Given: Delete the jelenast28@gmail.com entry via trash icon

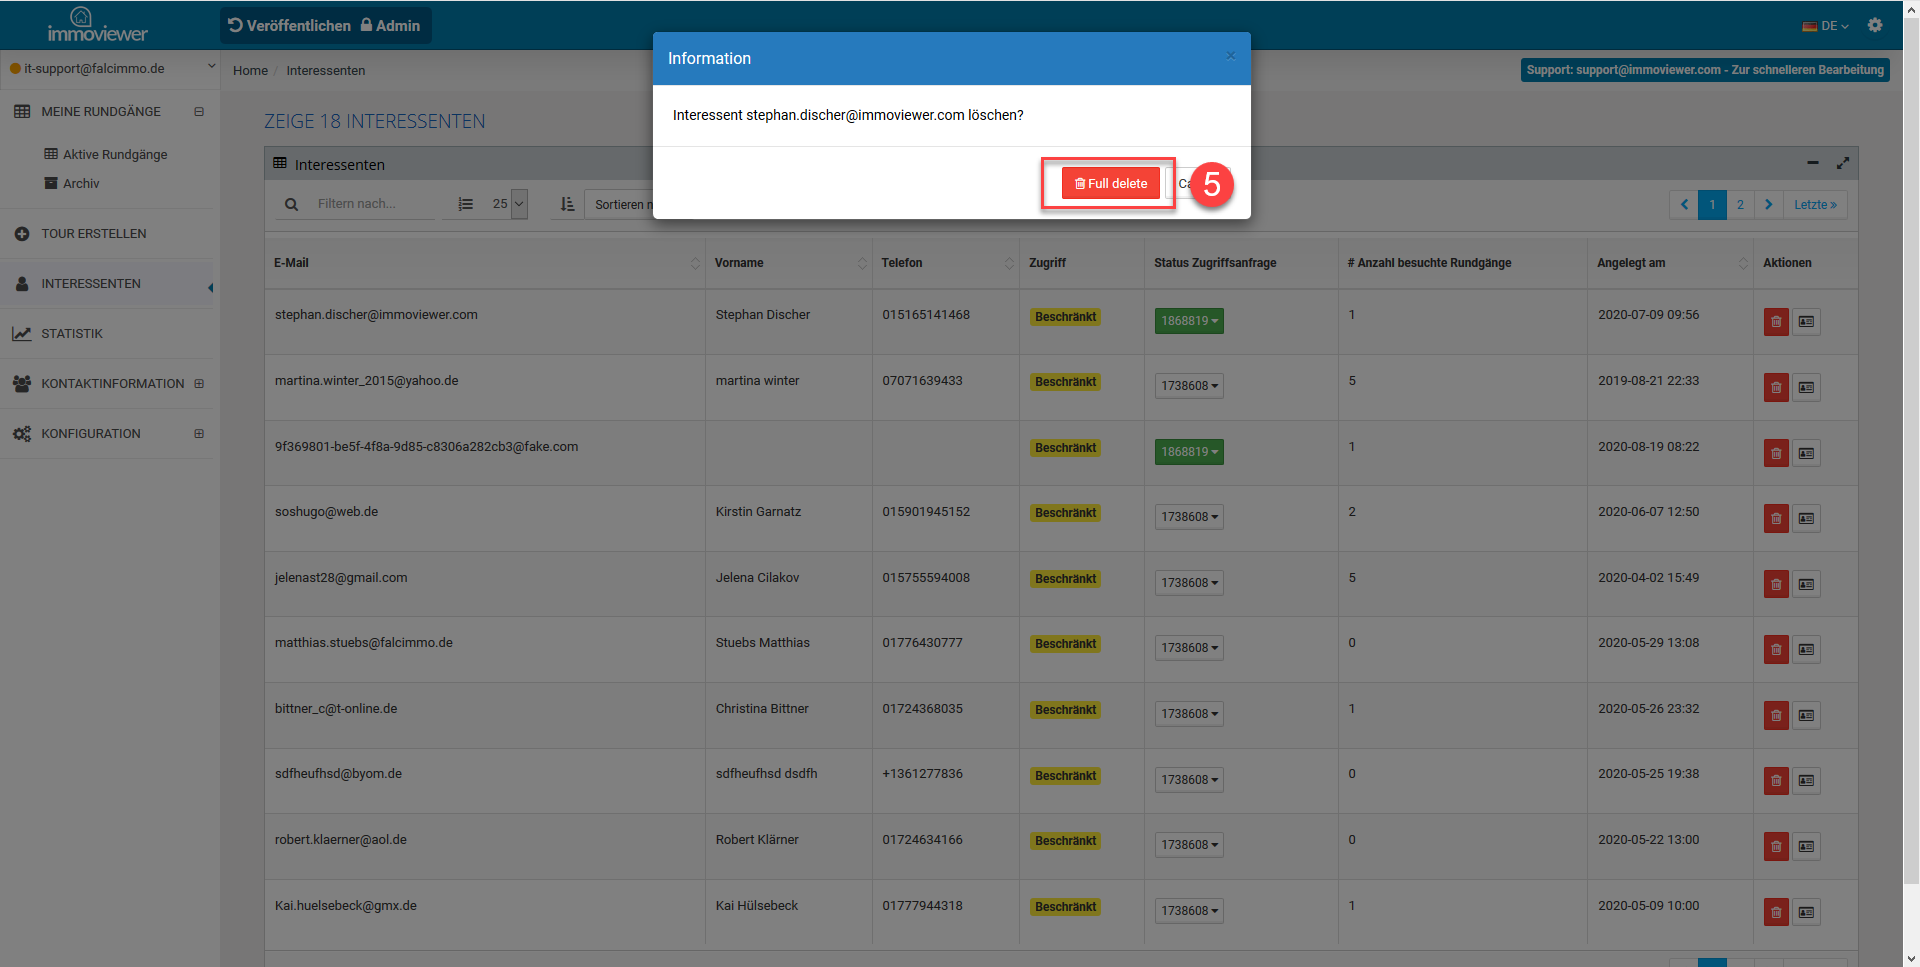Looking at the screenshot, I should pyautogui.click(x=1775, y=584).
